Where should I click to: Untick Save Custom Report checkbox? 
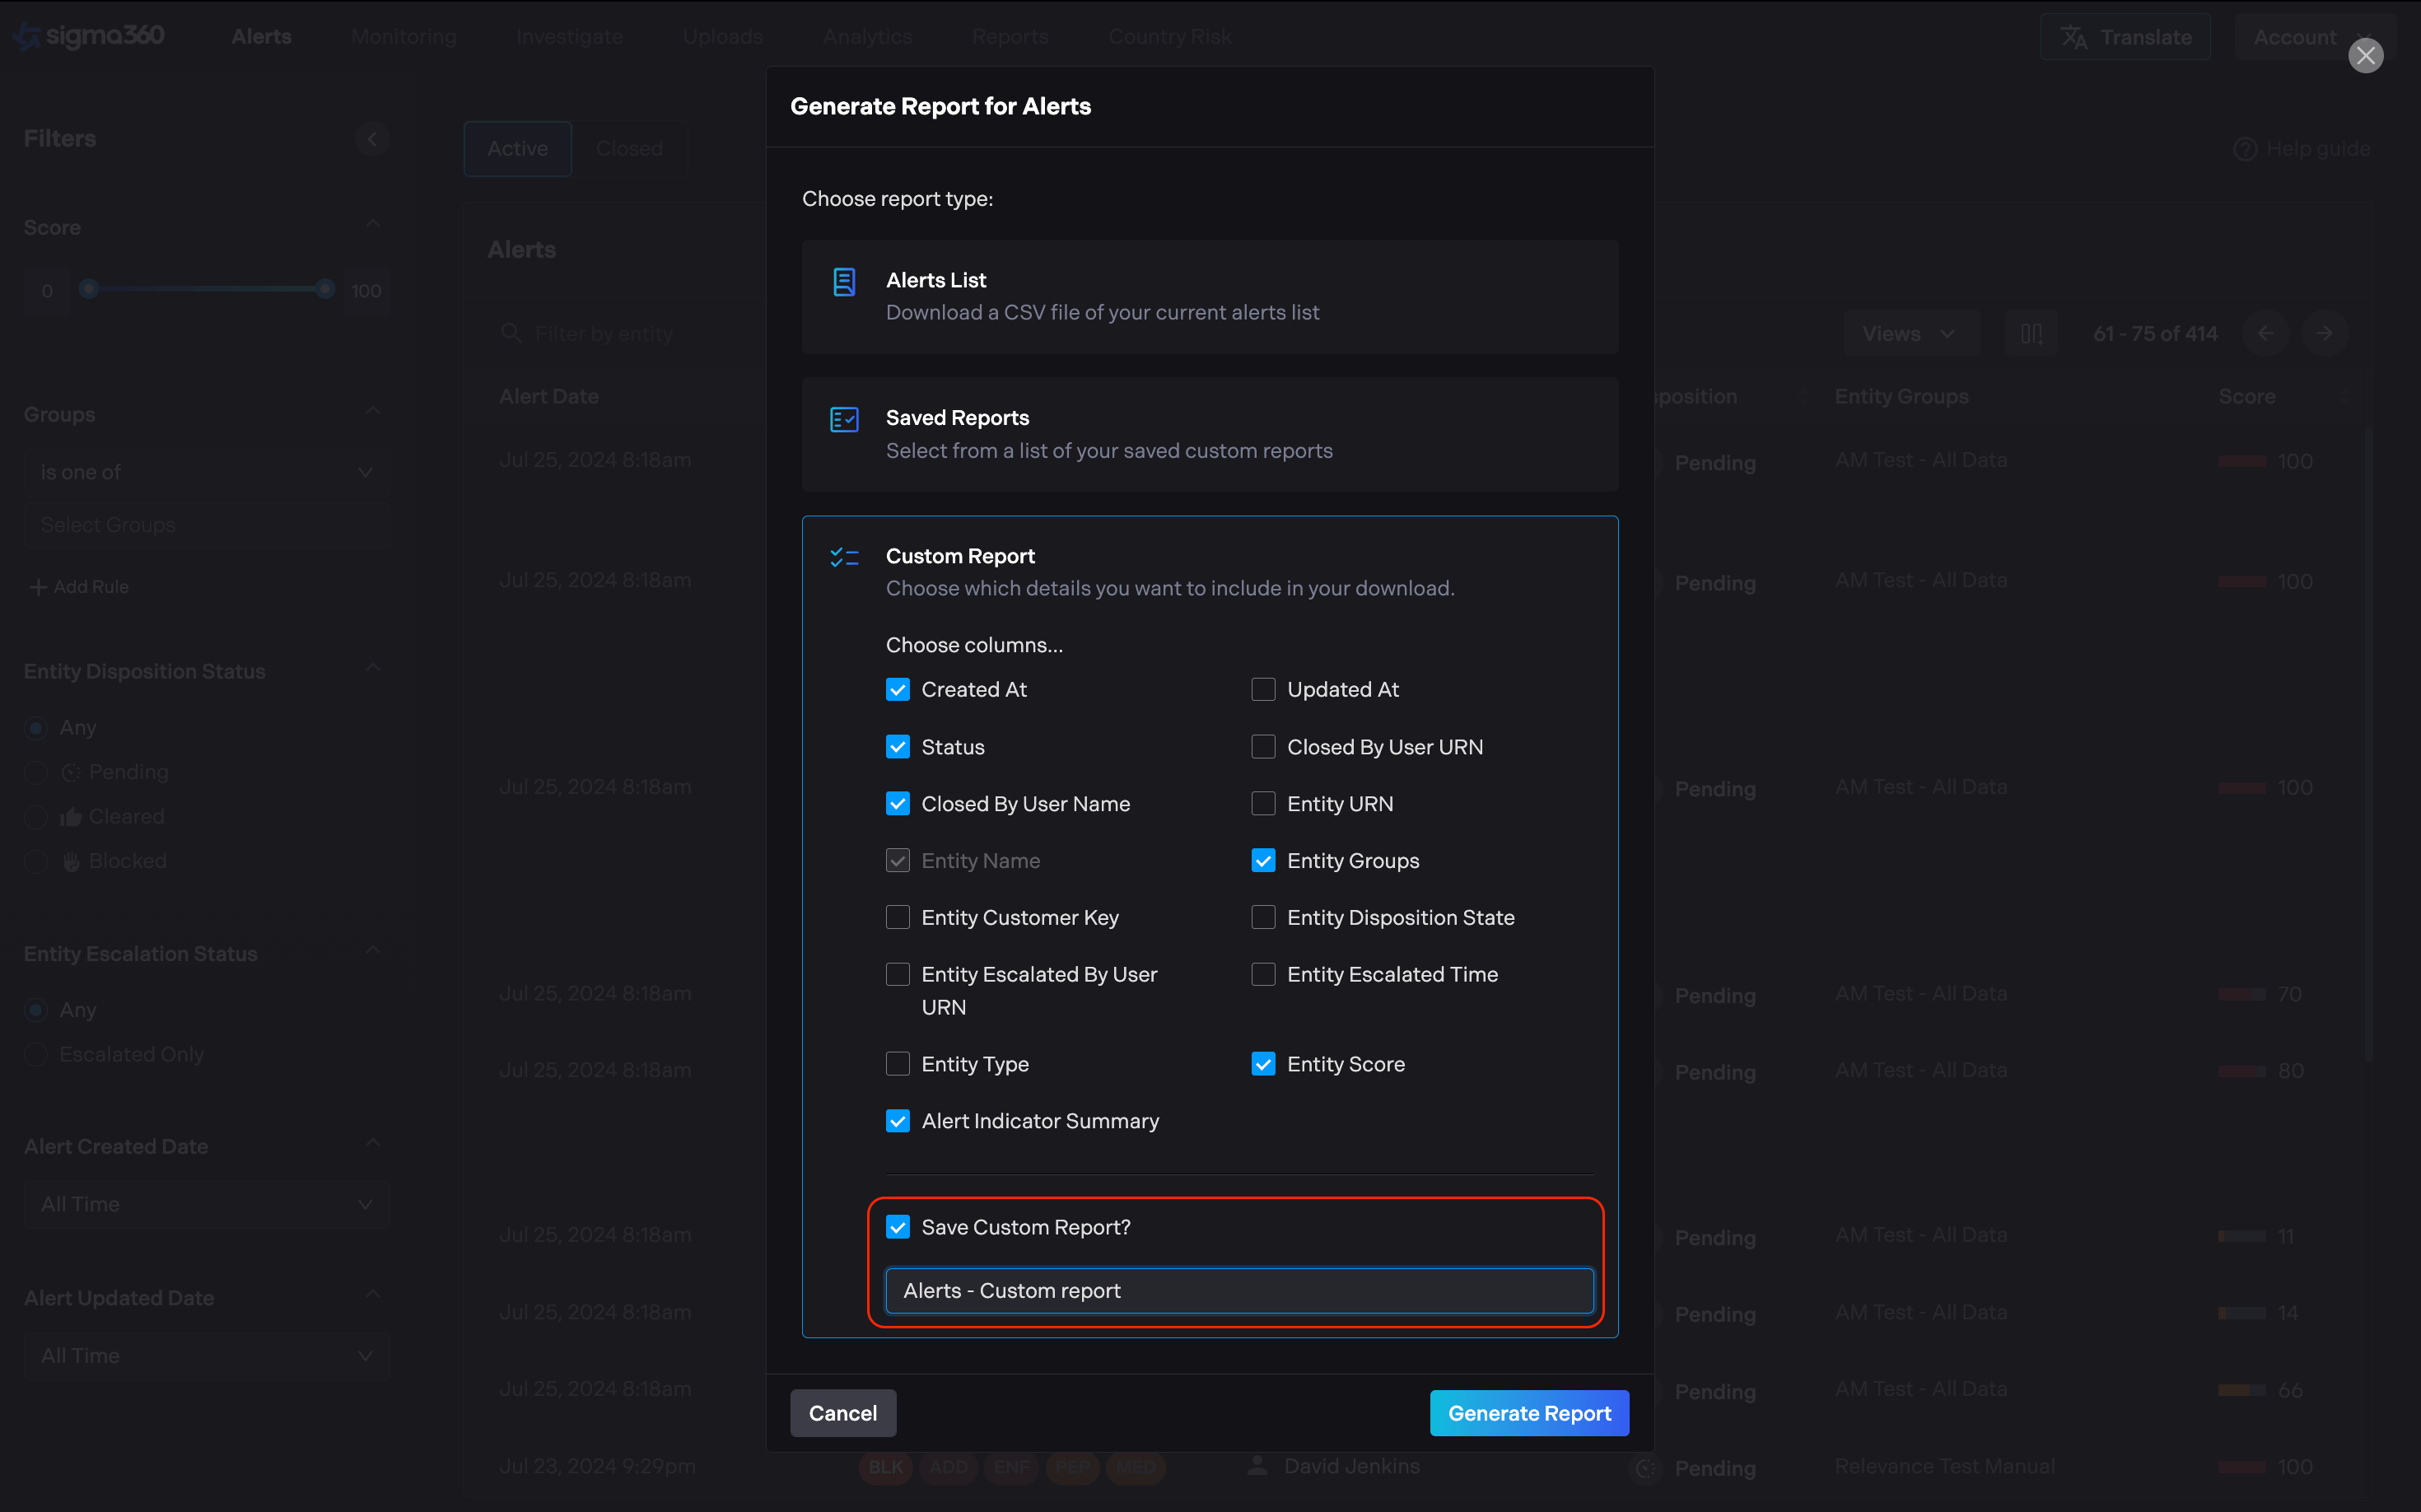[x=898, y=1227]
